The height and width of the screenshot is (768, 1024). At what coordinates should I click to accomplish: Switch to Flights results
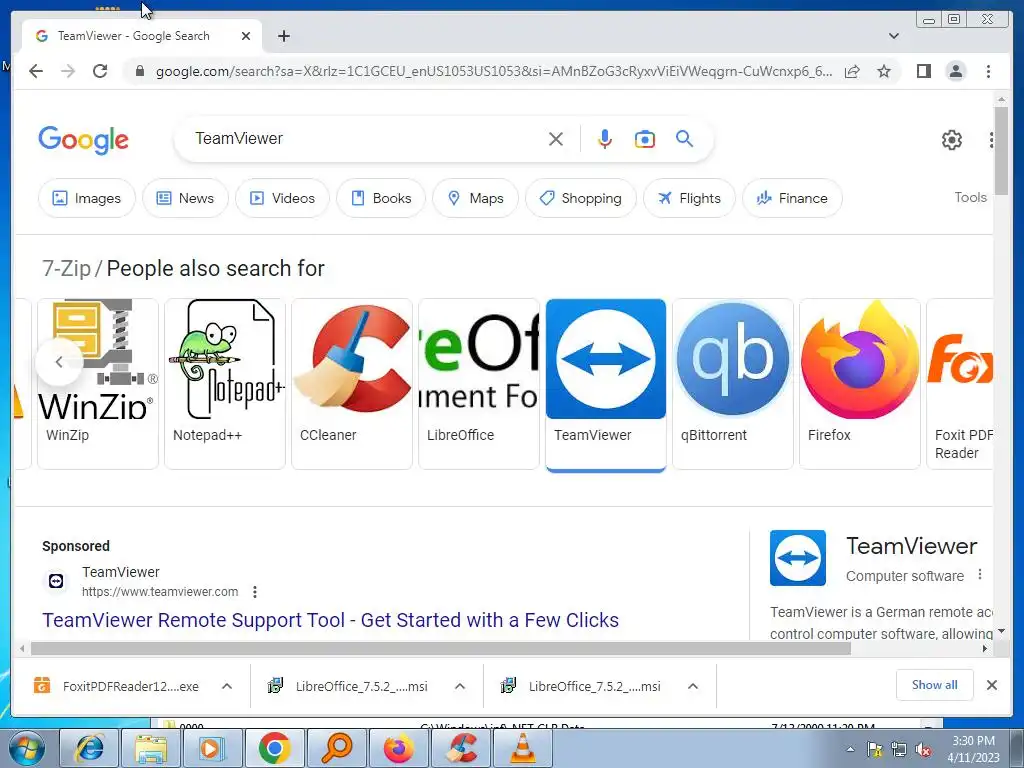click(689, 198)
